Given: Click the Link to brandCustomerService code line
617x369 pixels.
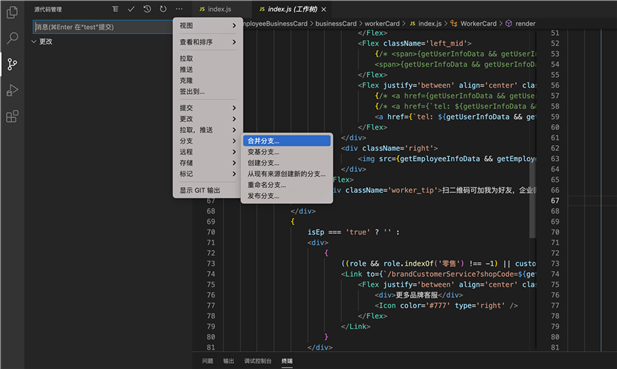Looking at the screenshot, I should [438, 274].
